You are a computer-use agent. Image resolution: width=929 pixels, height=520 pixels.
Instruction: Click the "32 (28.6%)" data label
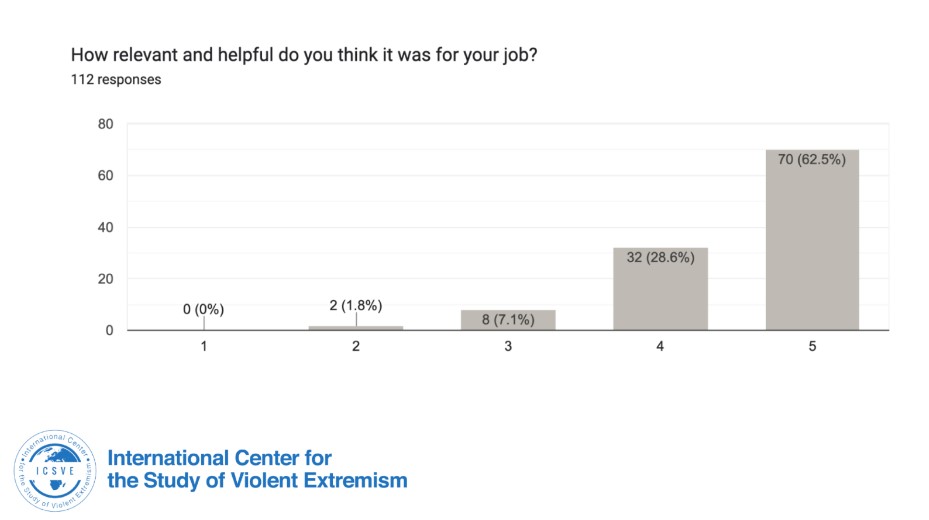660,256
